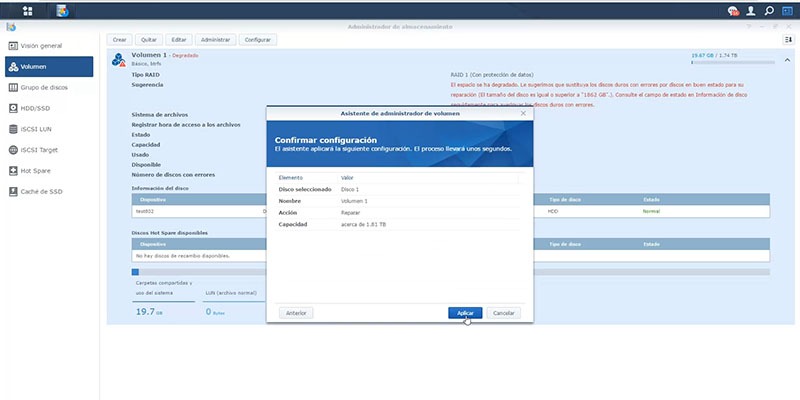Screen dimensions: 800x400
Task: Open the Hot Spare section
Action: click(49, 171)
